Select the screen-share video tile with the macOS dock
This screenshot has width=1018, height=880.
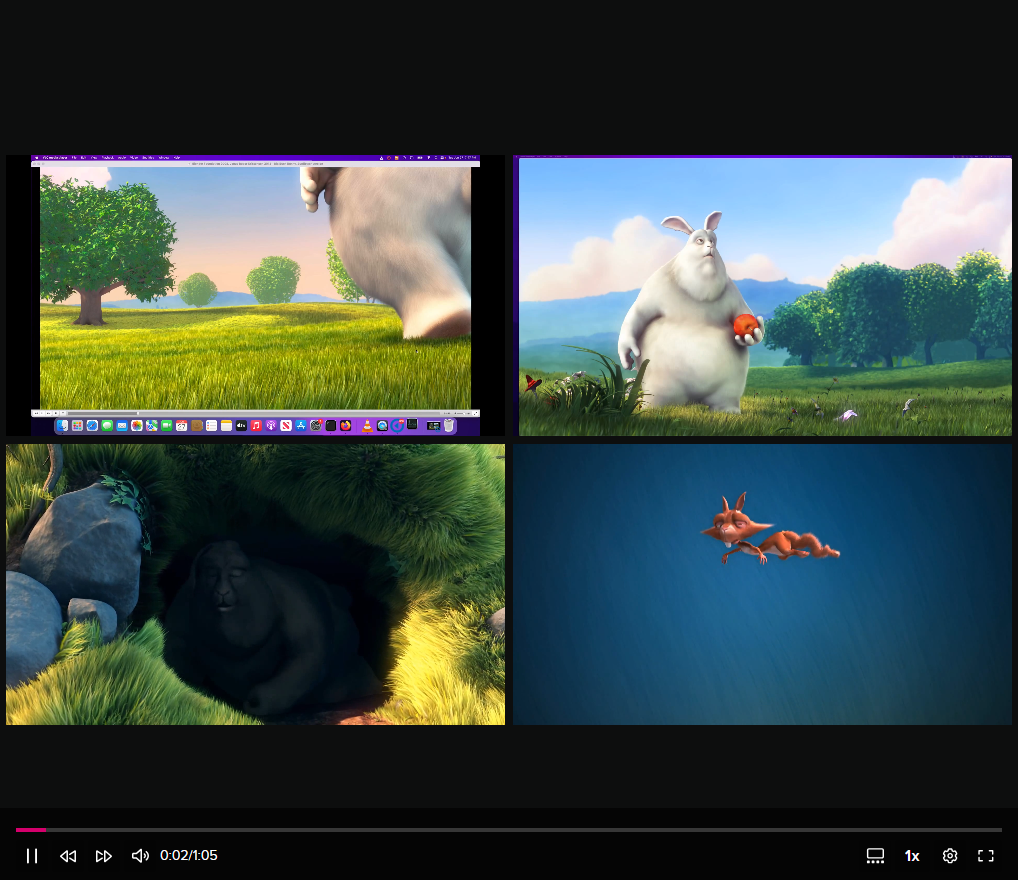[256, 295]
